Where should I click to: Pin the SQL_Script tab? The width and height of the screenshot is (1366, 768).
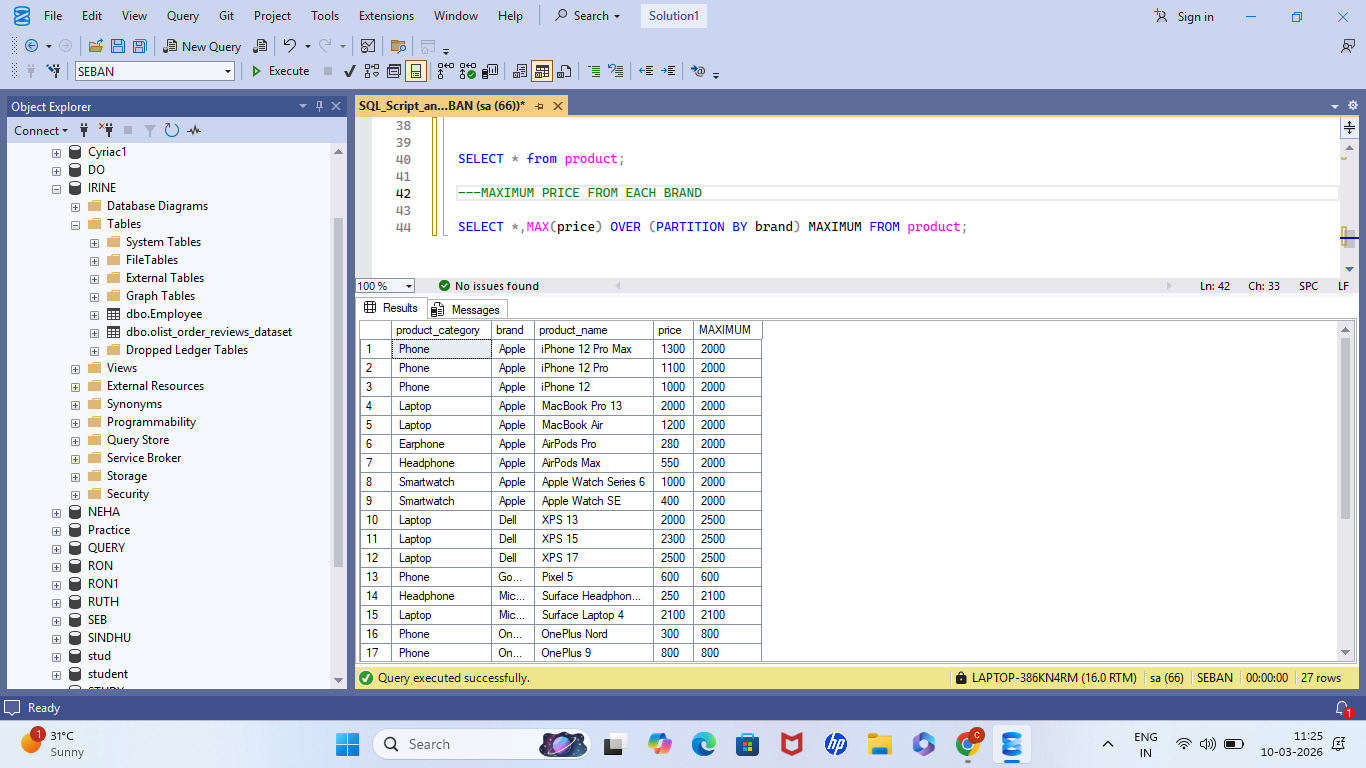point(539,106)
